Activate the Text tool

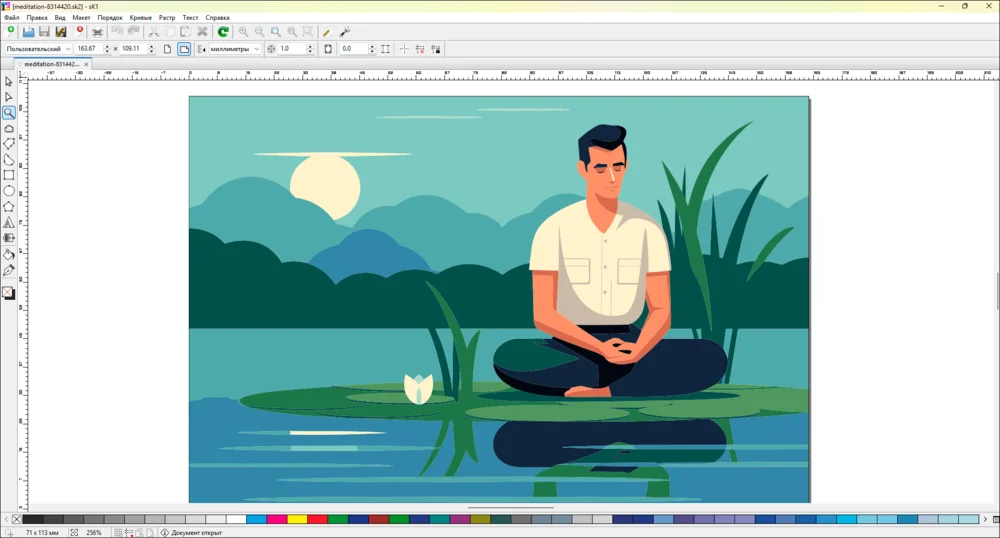click(8, 222)
